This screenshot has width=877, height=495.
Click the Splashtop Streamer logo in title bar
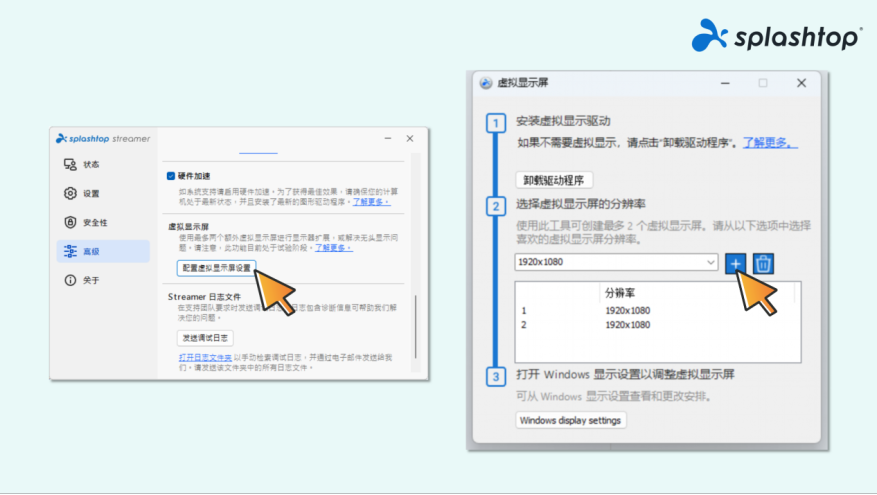(x=103, y=139)
